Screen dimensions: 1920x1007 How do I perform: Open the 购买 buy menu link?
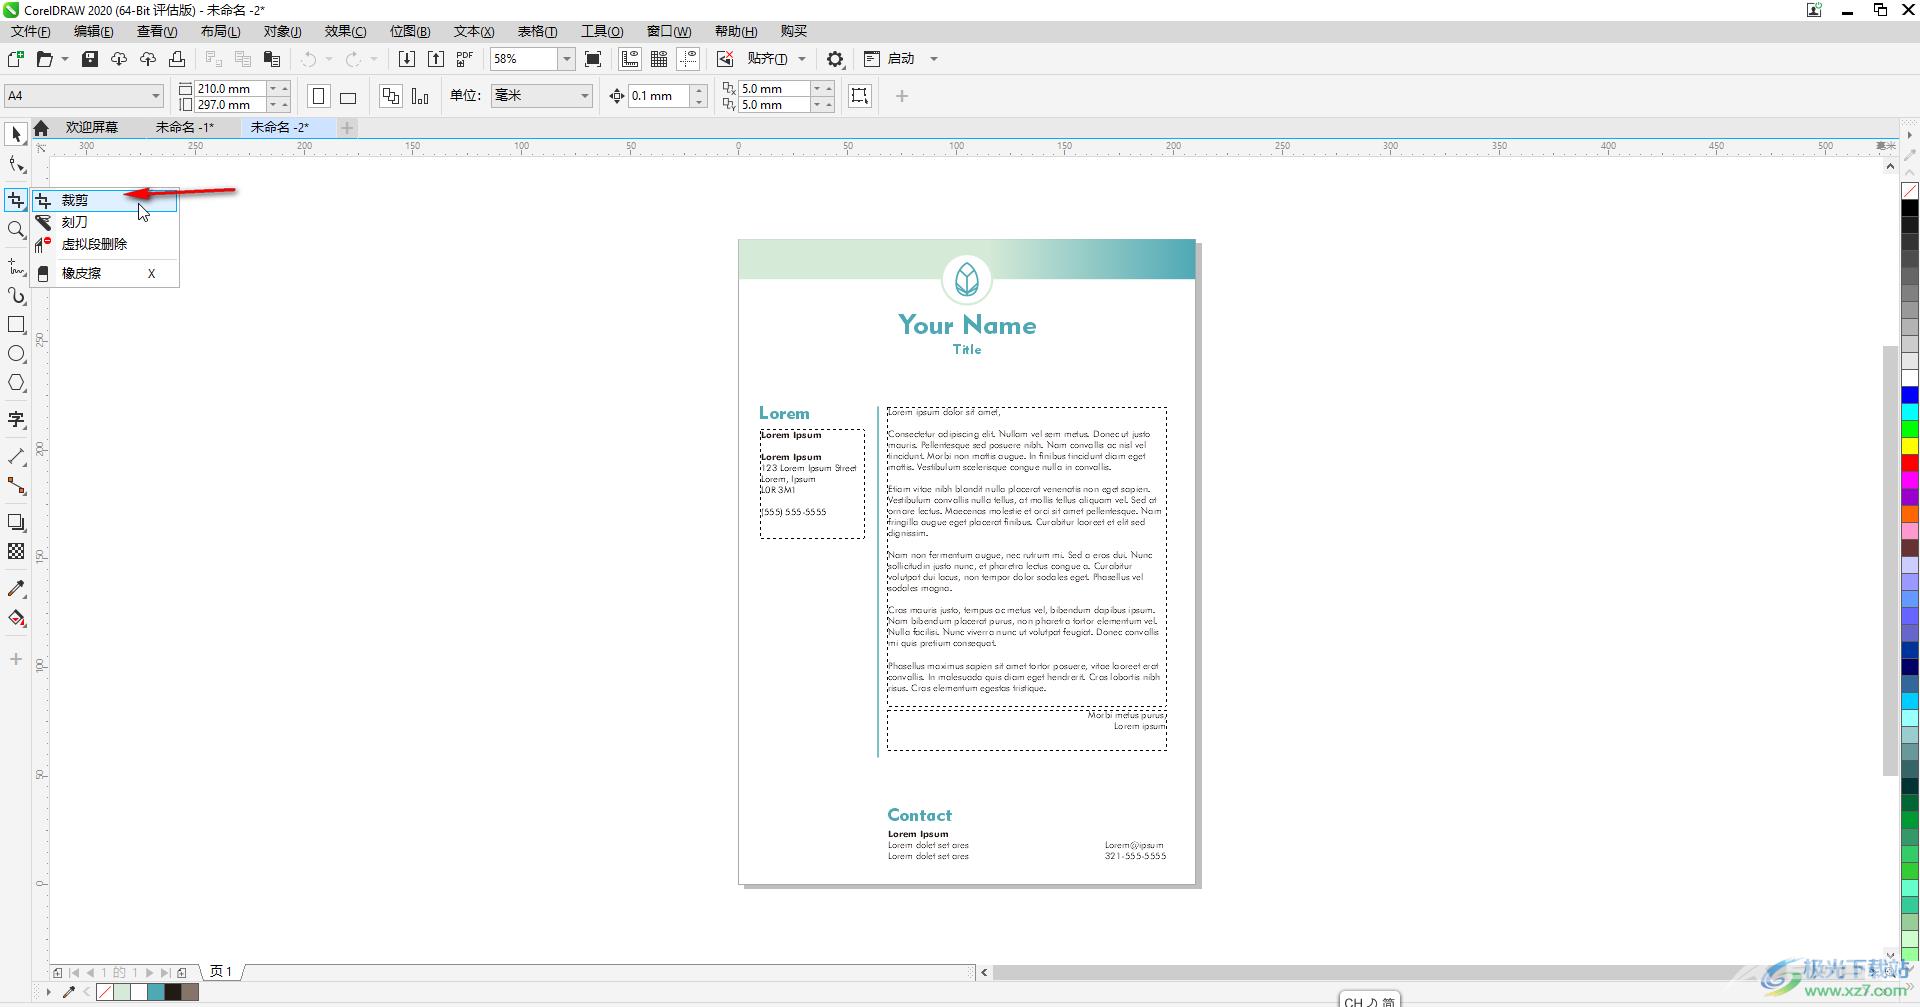(x=794, y=31)
